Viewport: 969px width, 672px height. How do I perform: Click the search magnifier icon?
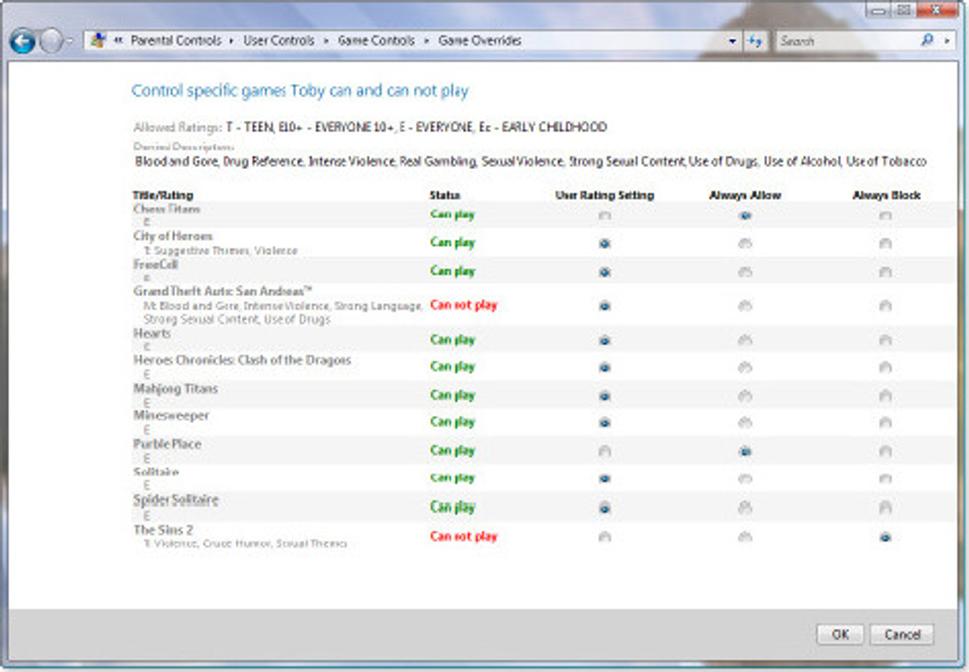pos(927,41)
